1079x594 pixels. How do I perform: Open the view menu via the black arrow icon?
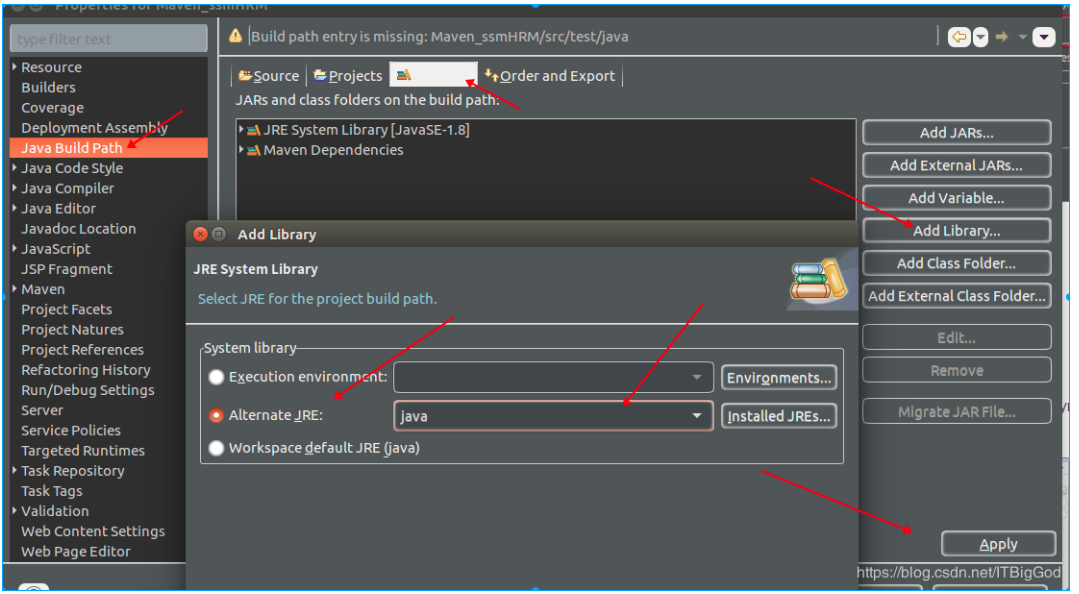[x=1044, y=36]
